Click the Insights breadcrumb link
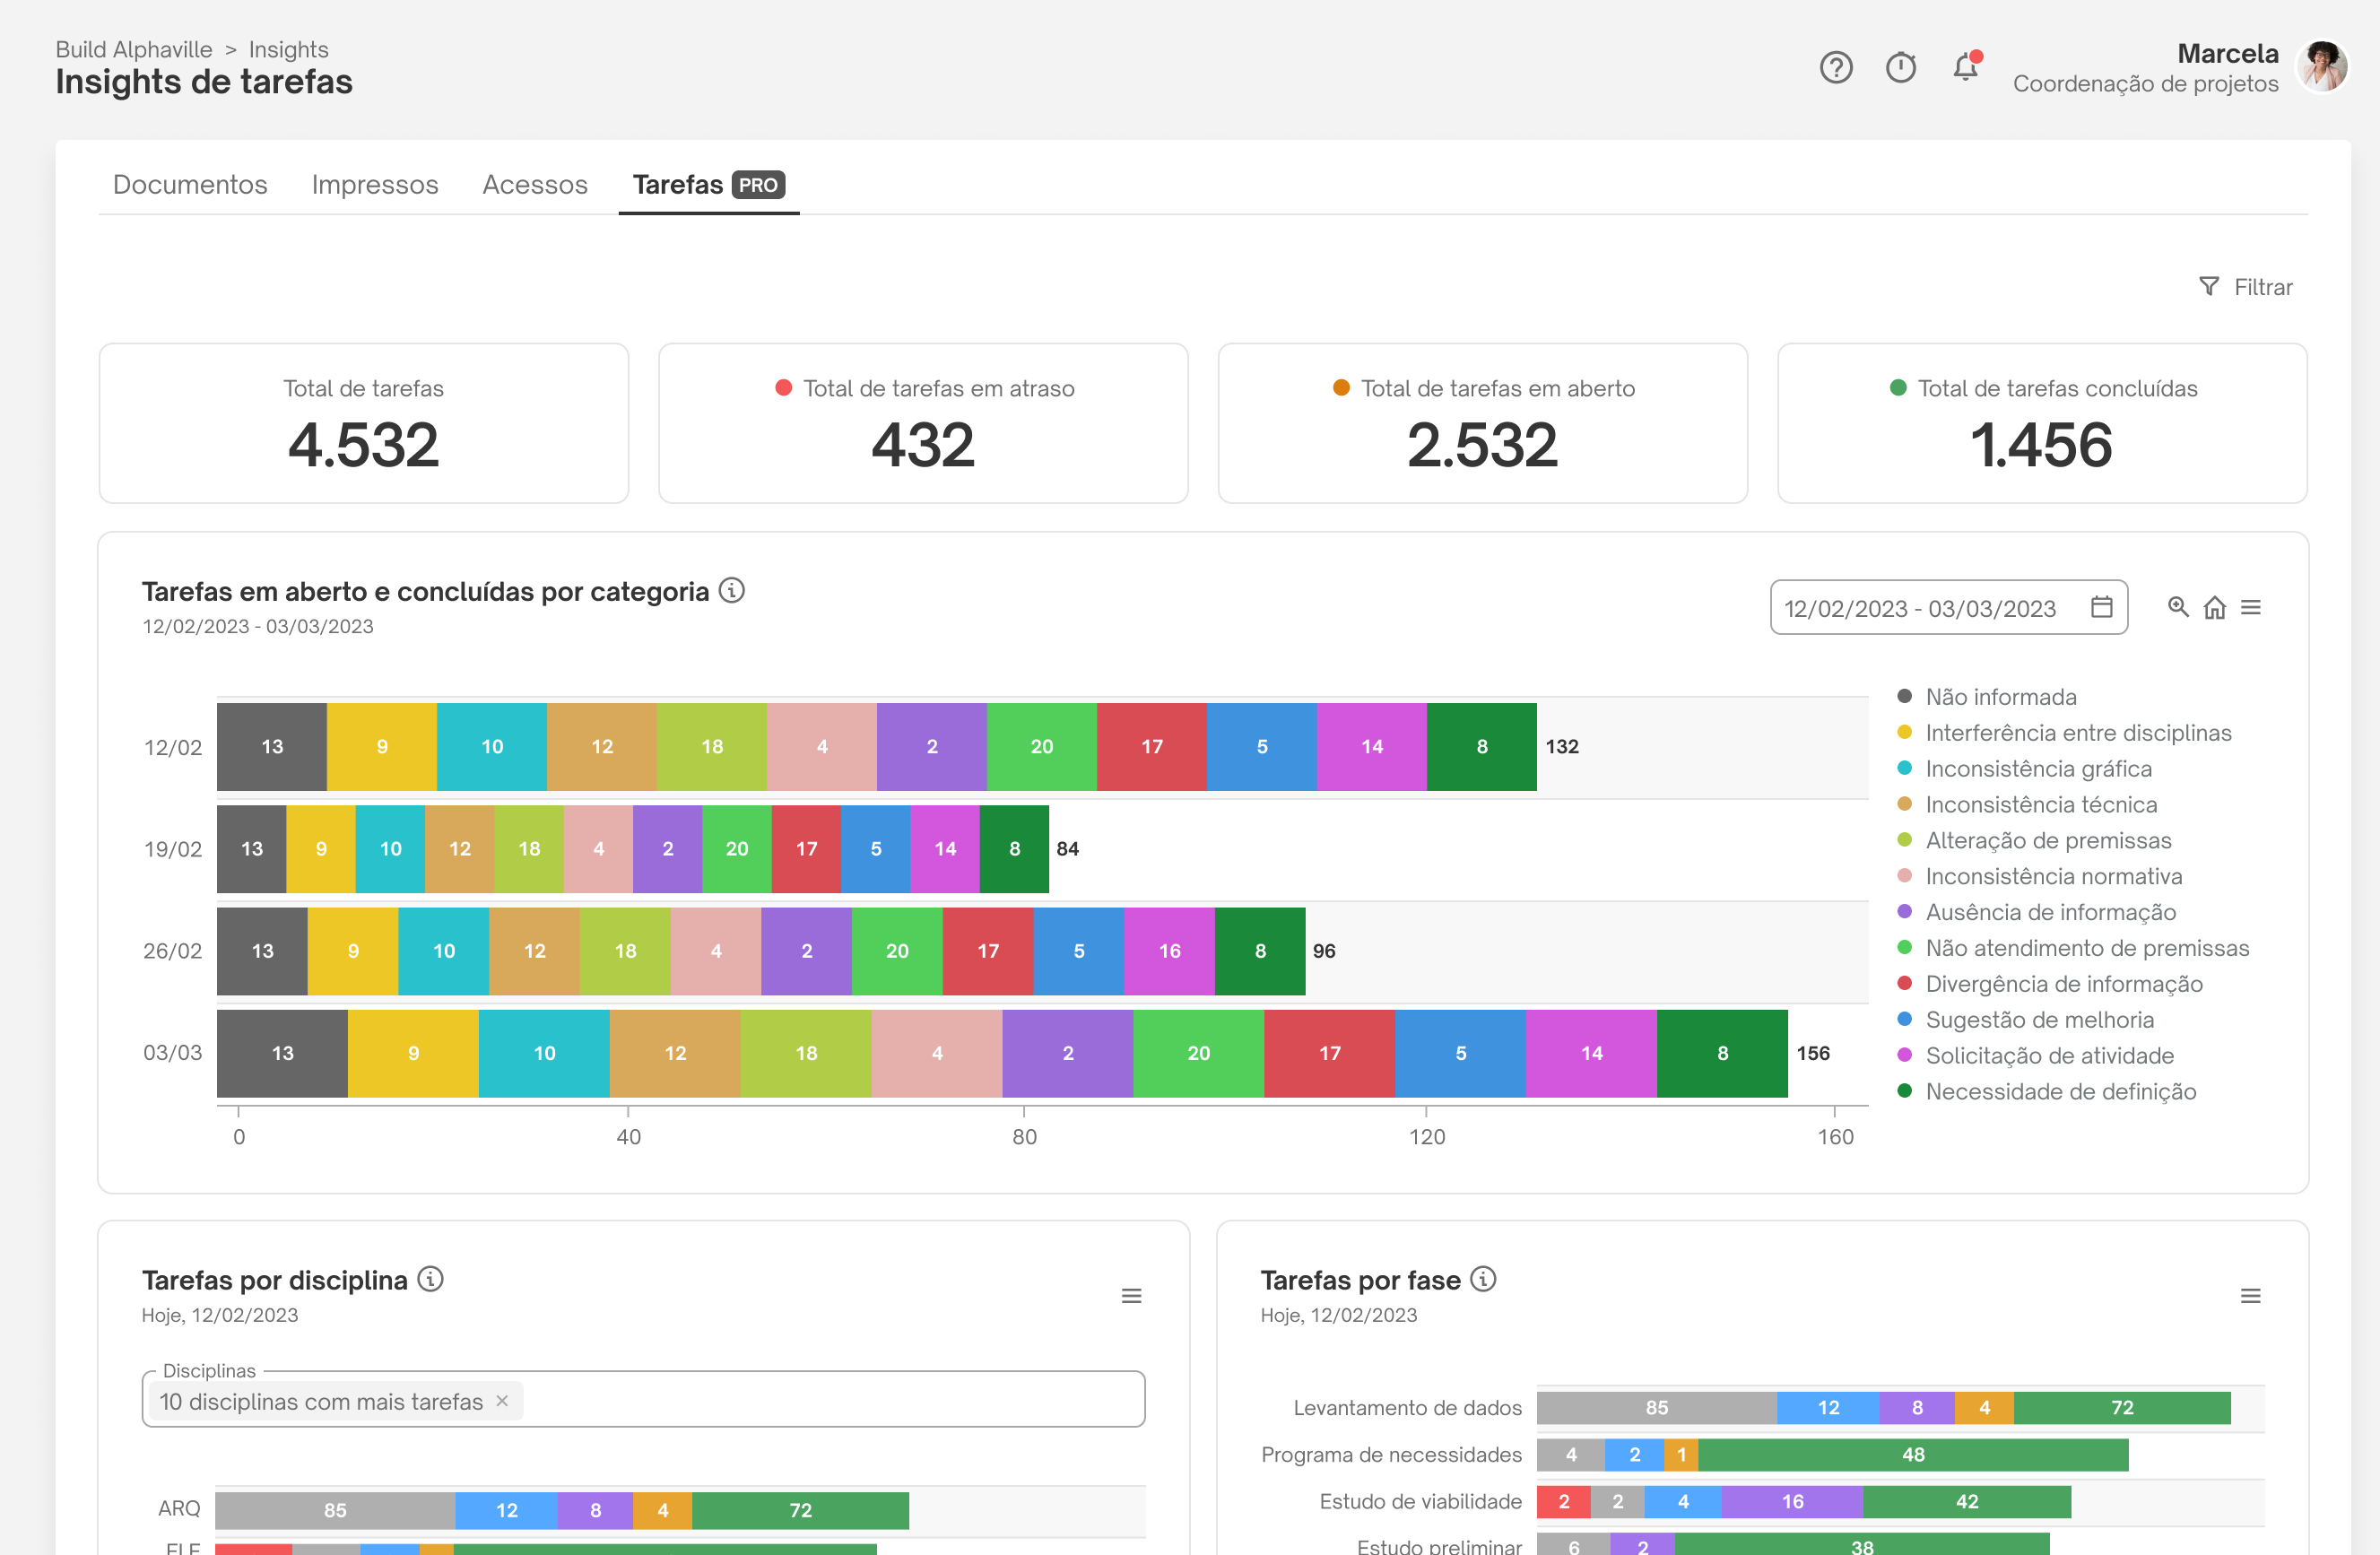 click(288, 49)
